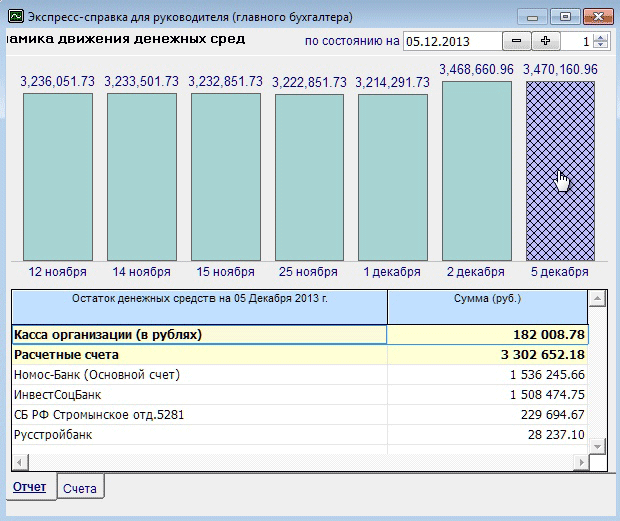This screenshot has height=521, width=620.
Task: Decrease the period spinner value with the down arrow
Action: pos(601,45)
